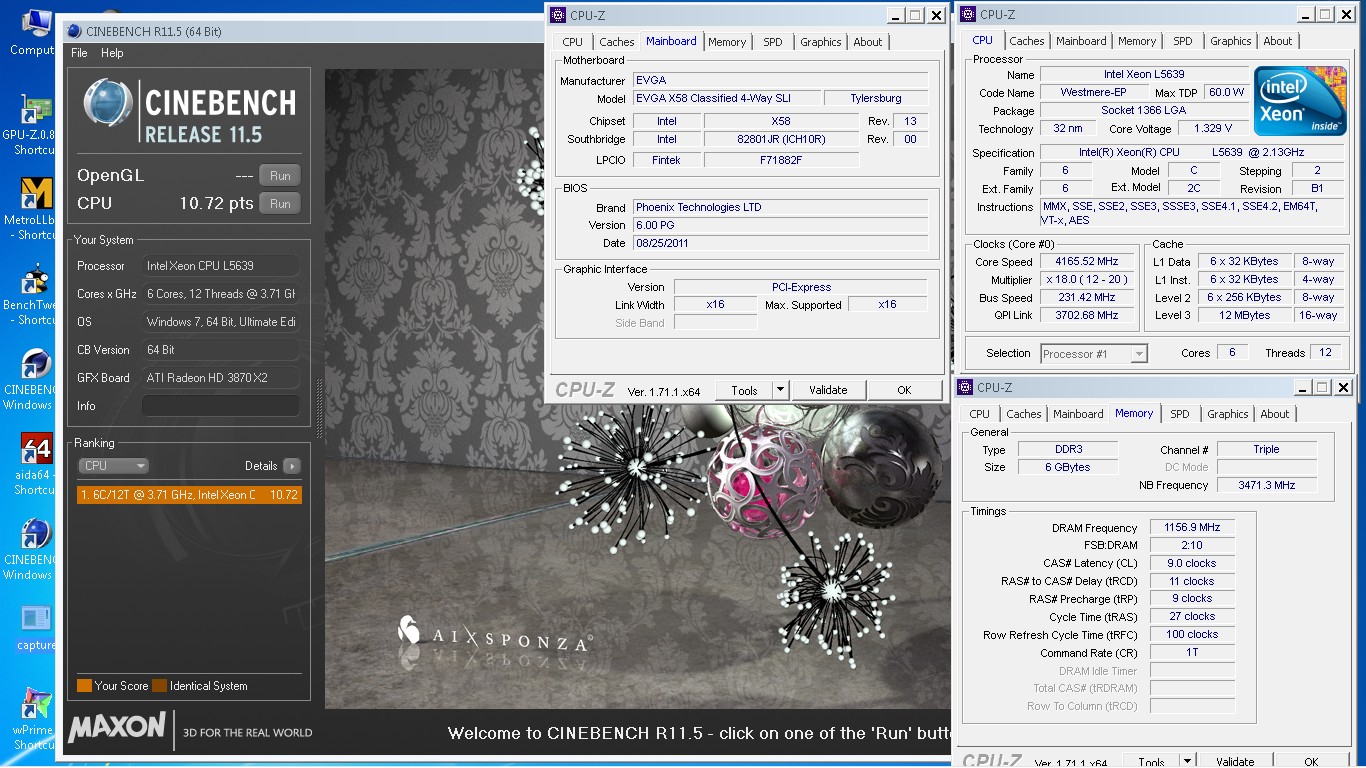This screenshot has height=768, width=1366.
Task: Run the CPU benchmark
Action: (x=280, y=204)
